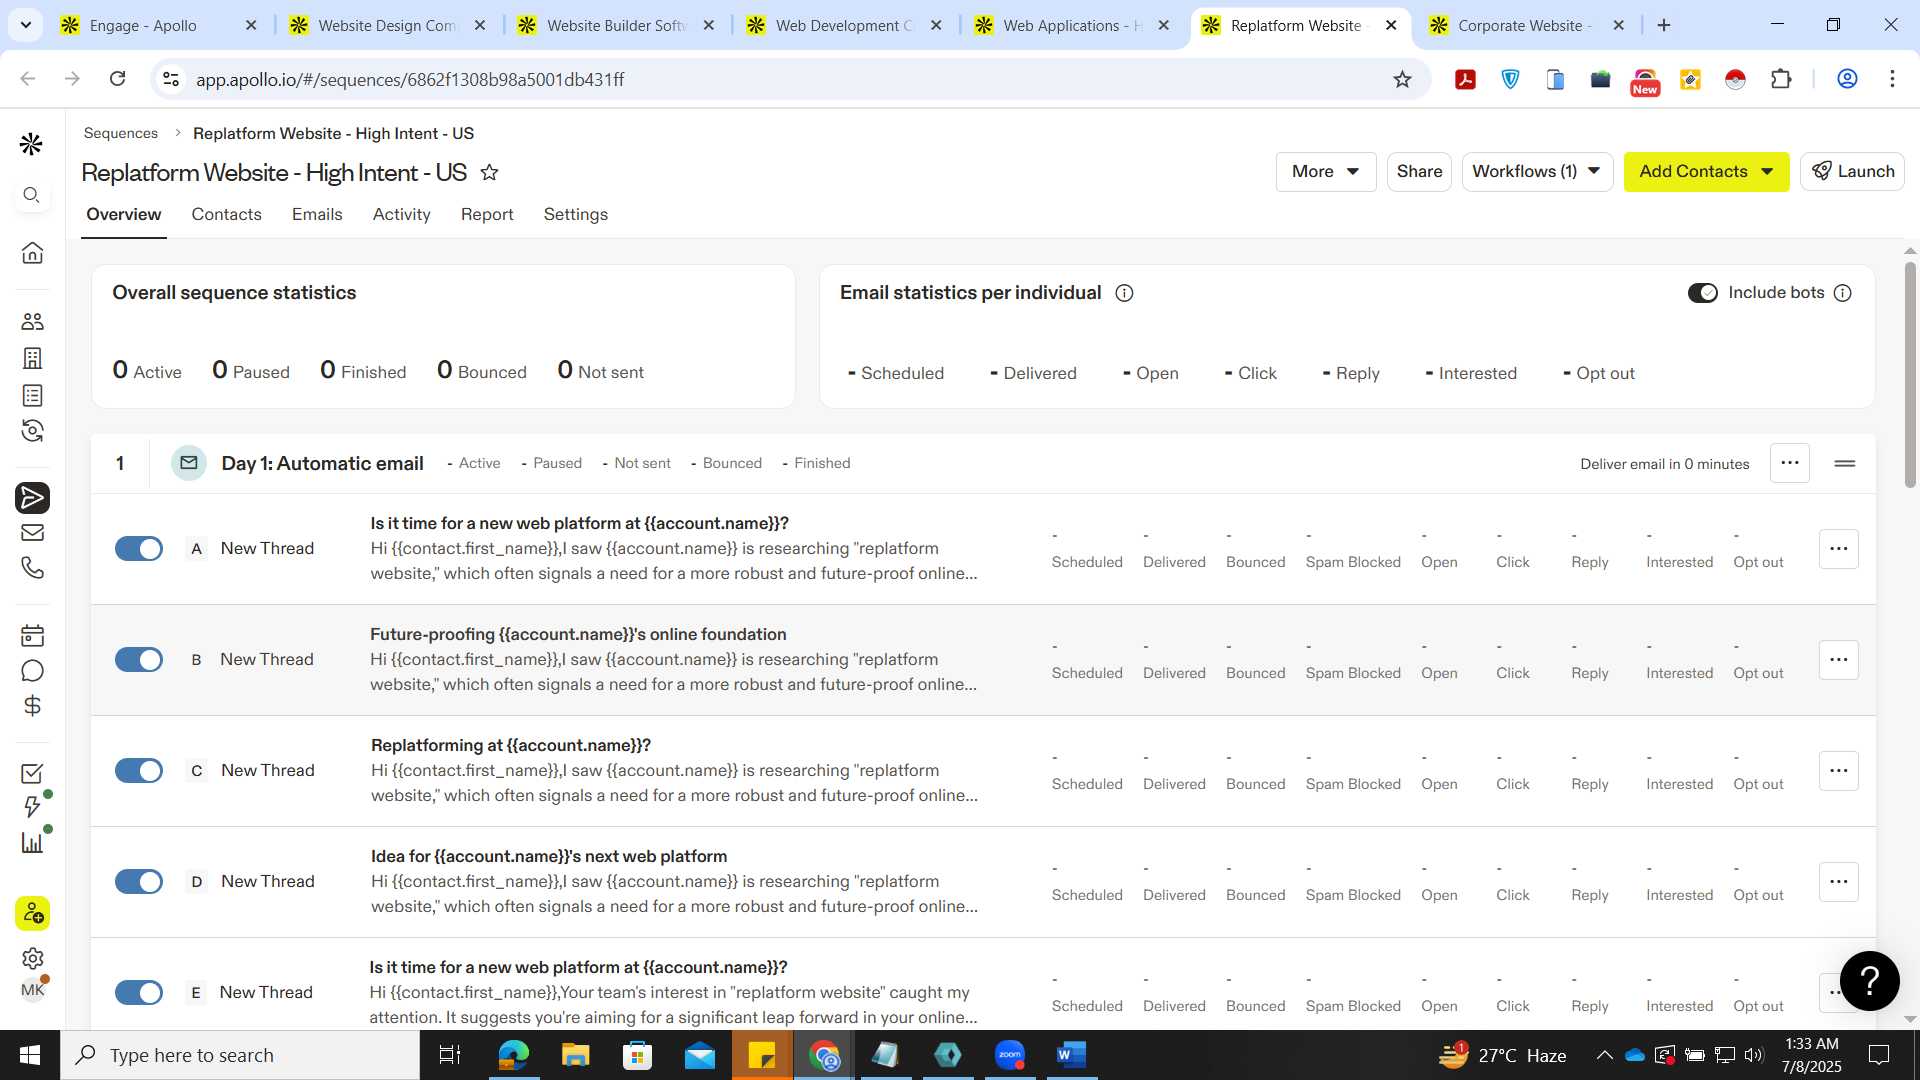Switch to the Settings tab
Image resolution: width=1920 pixels, height=1080 pixels.
pos(575,214)
